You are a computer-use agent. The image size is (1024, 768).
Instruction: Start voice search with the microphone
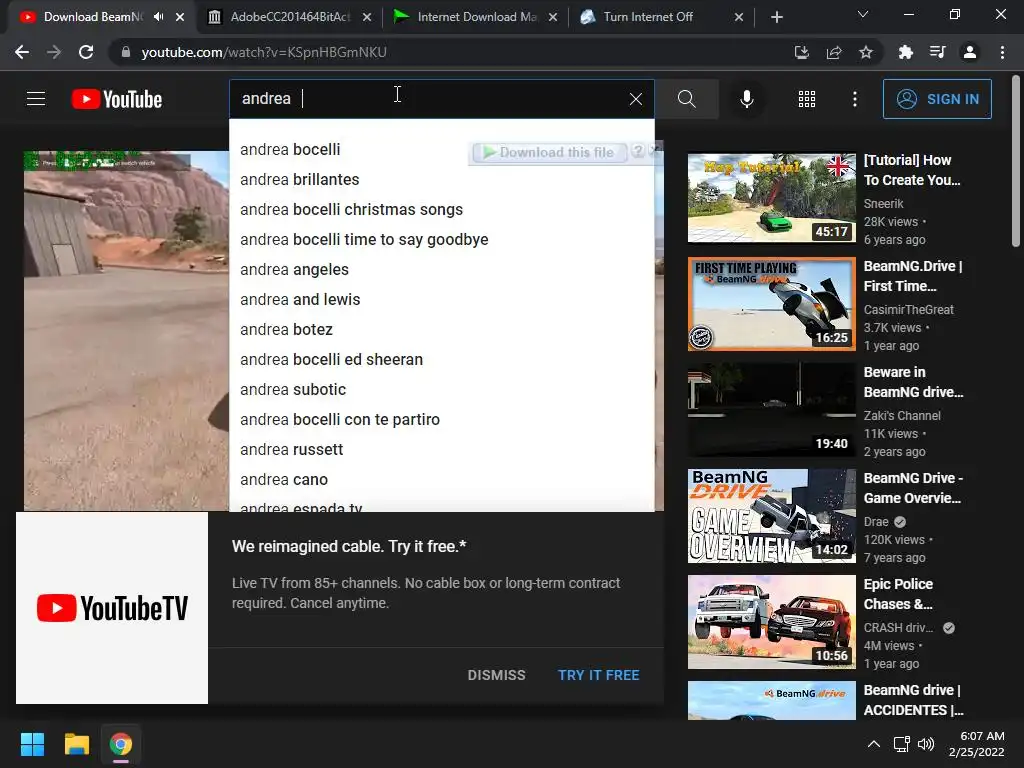pyautogui.click(x=746, y=99)
